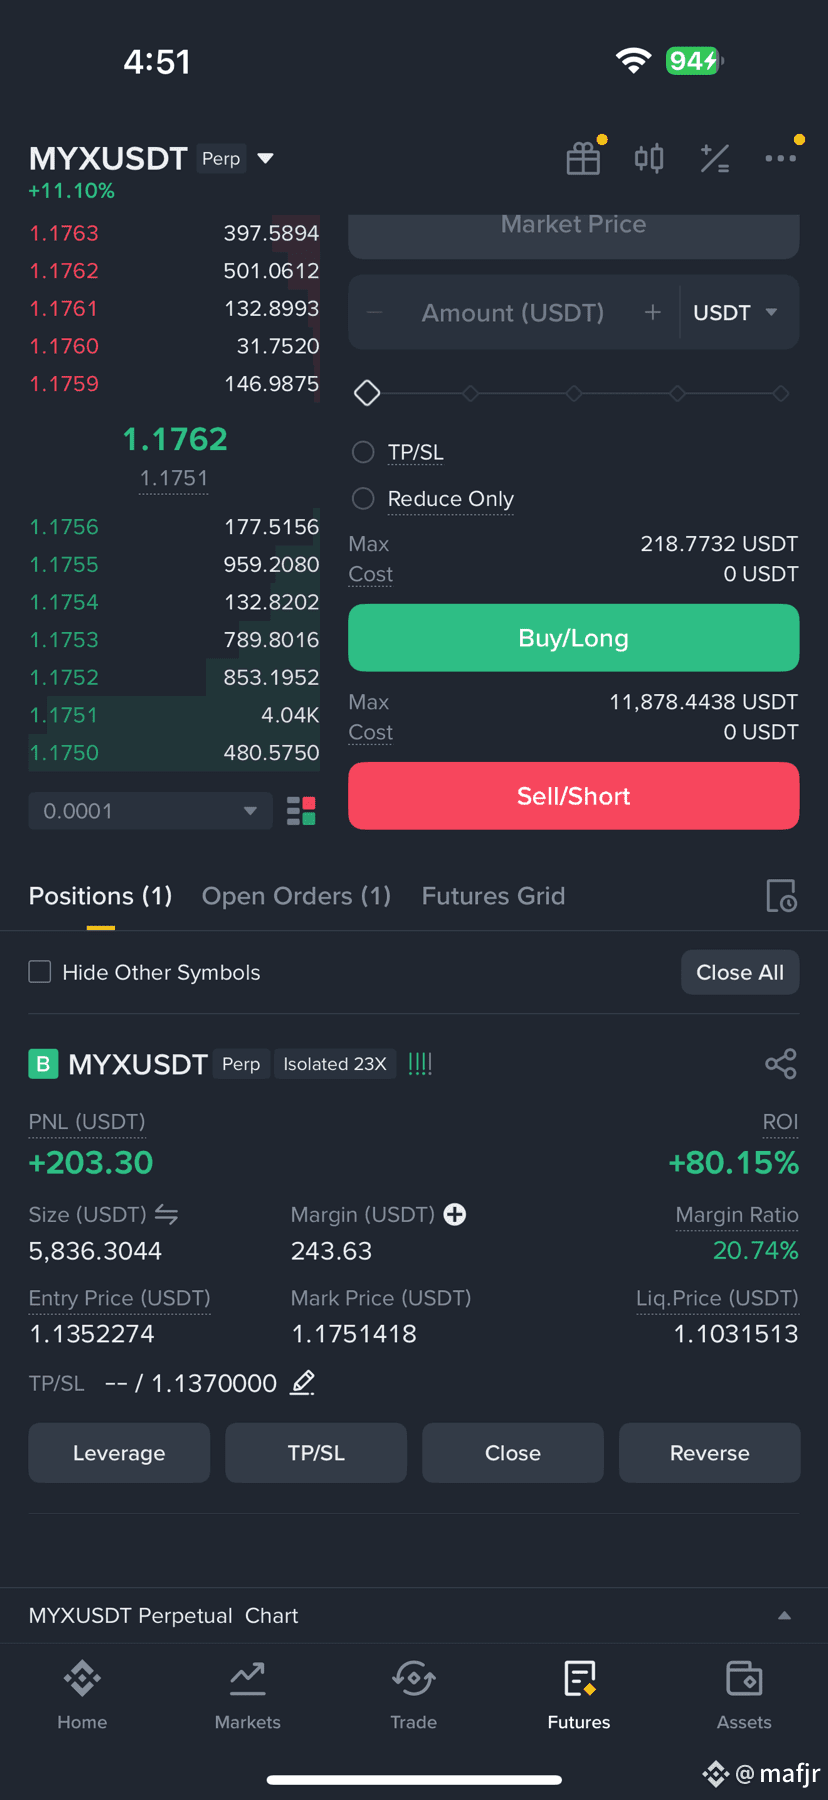Open the gift box rewards icon
This screenshot has width=828, height=1800.
pyautogui.click(x=583, y=158)
